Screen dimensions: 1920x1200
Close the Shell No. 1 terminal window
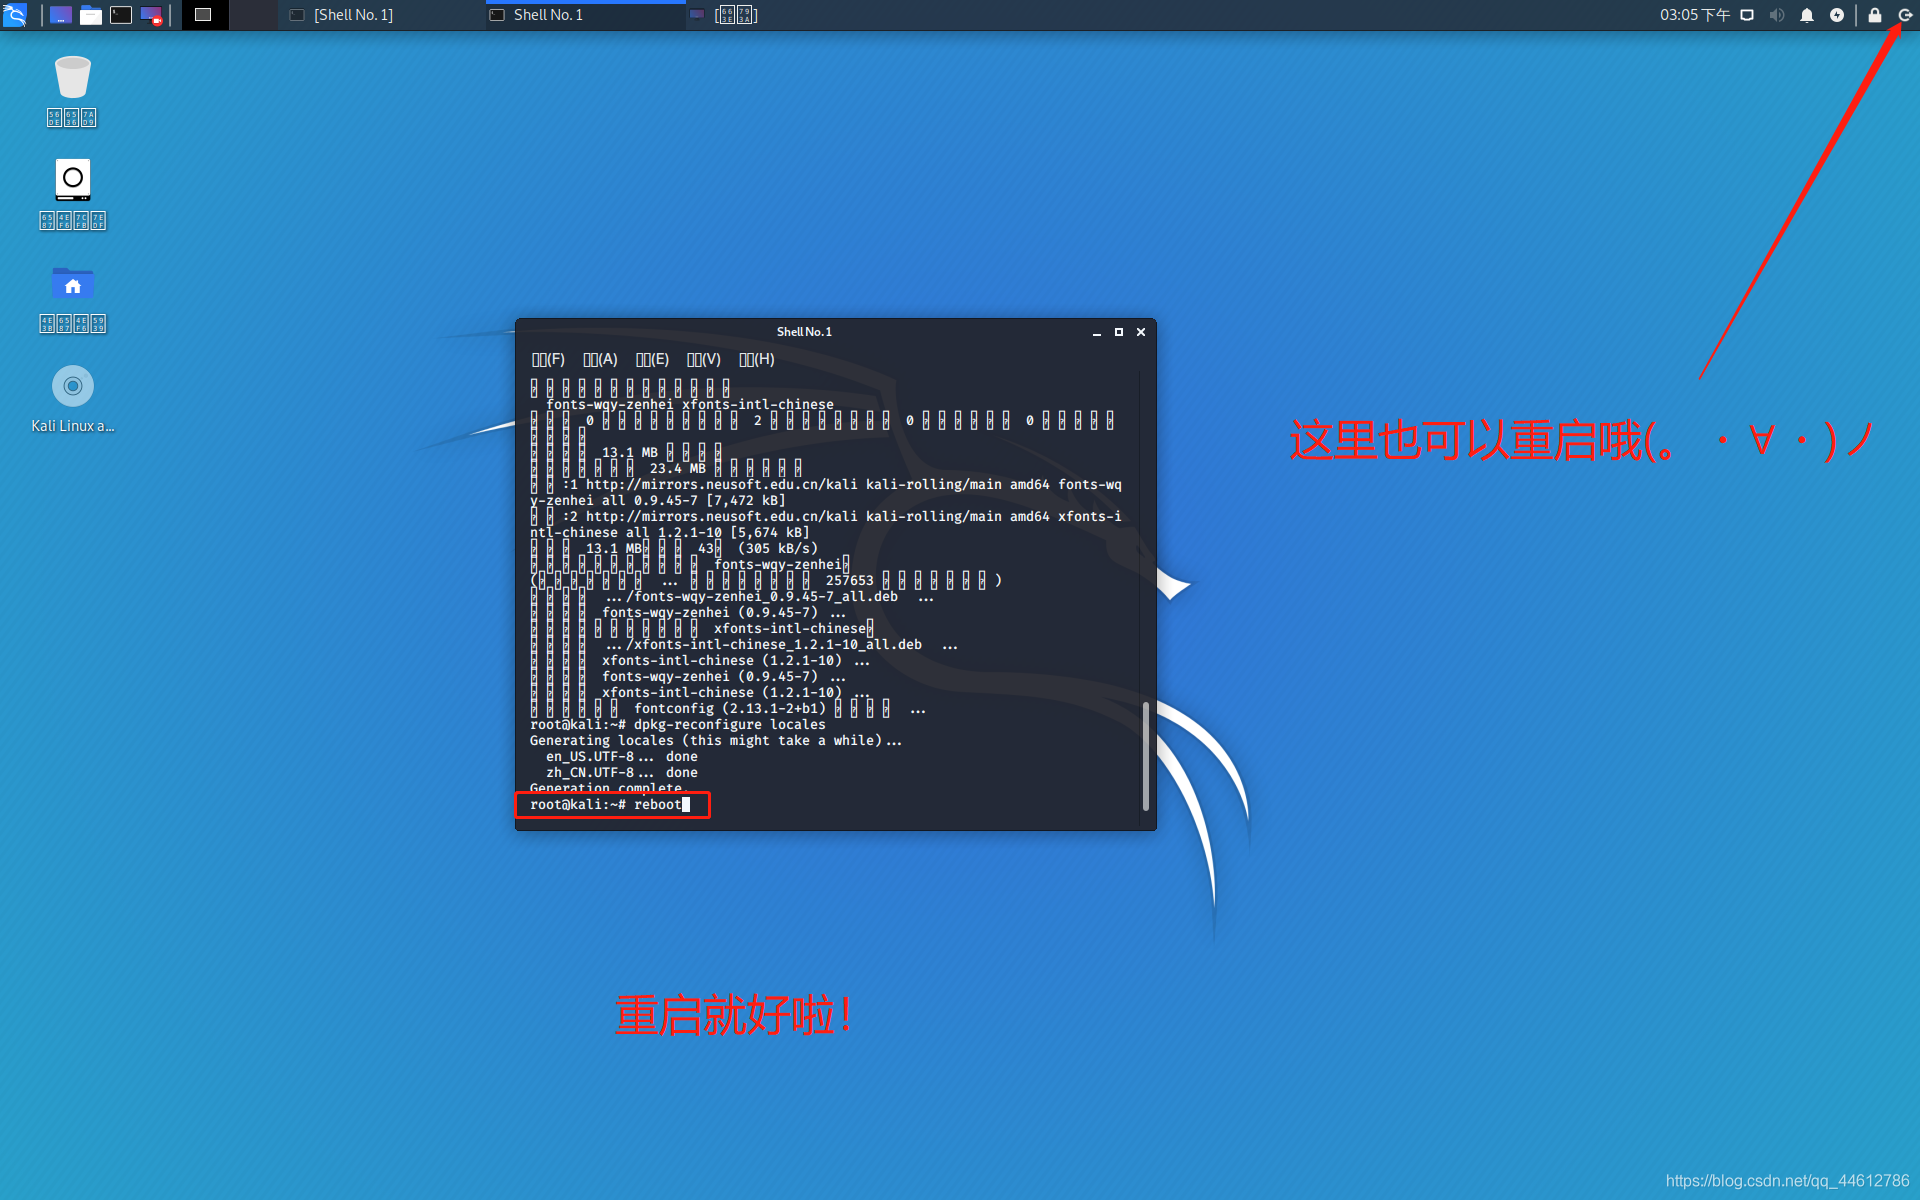point(1141,332)
